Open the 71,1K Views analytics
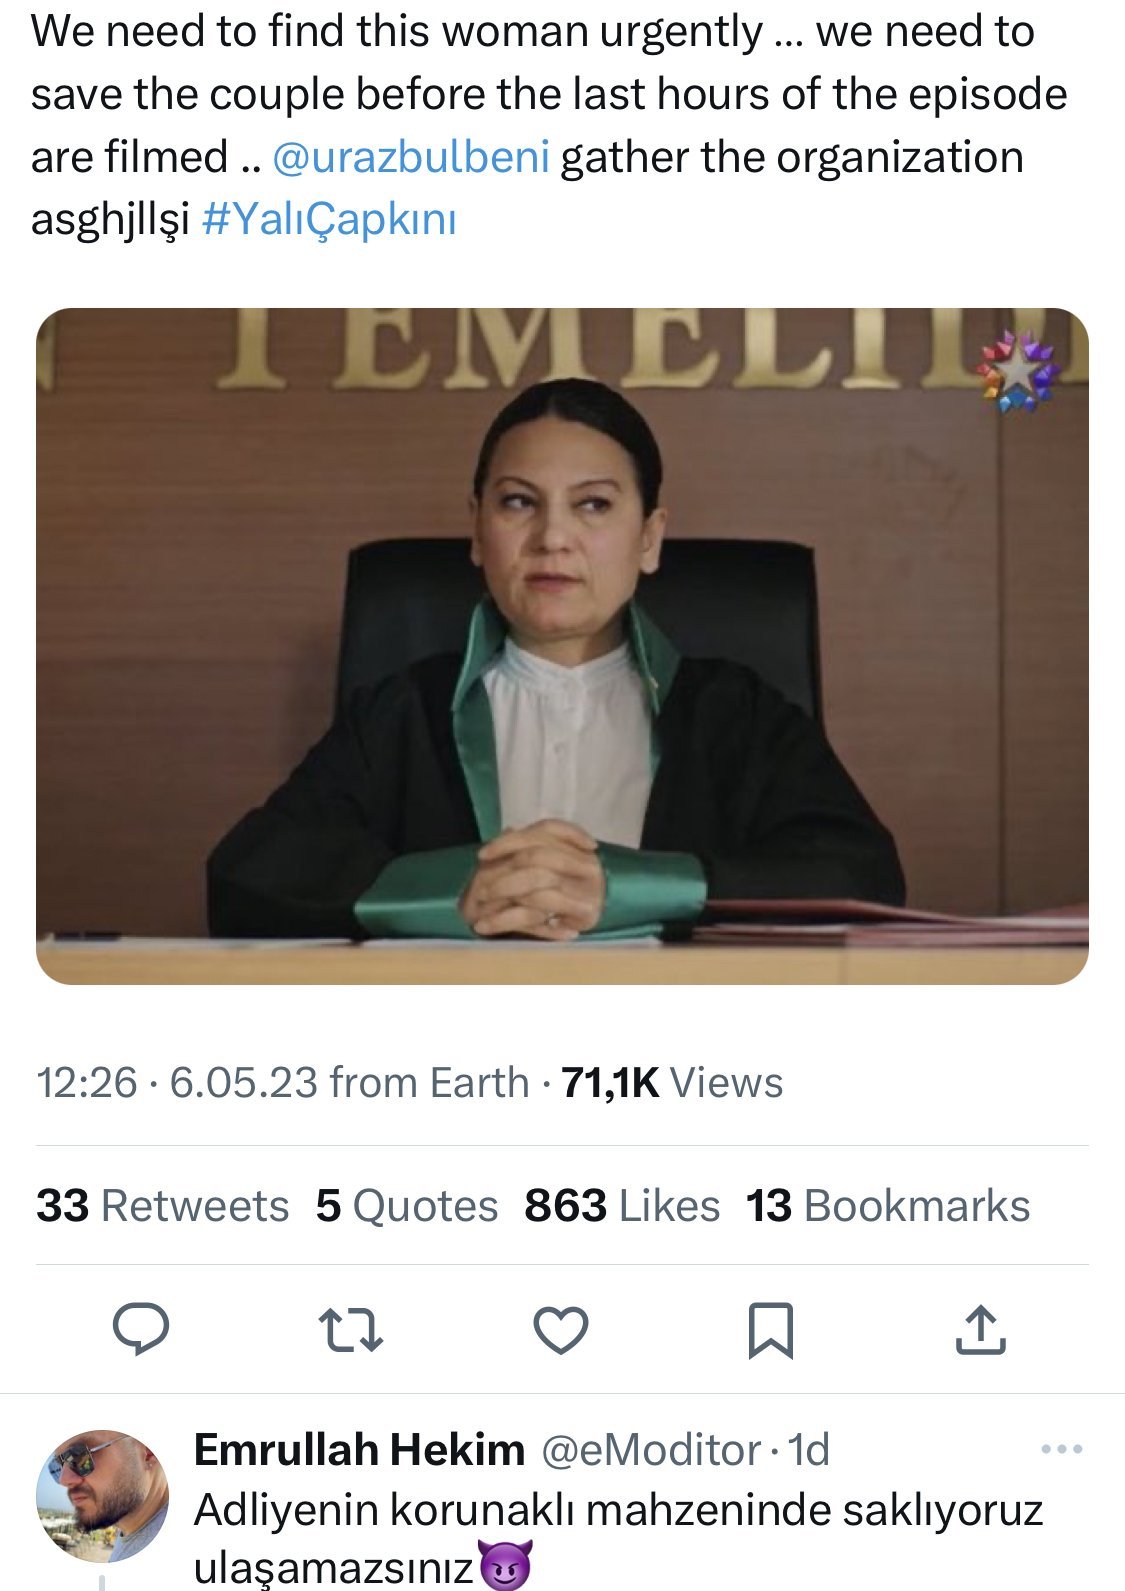Screen dimensions: 1125x1591 tap(672, 1083)
